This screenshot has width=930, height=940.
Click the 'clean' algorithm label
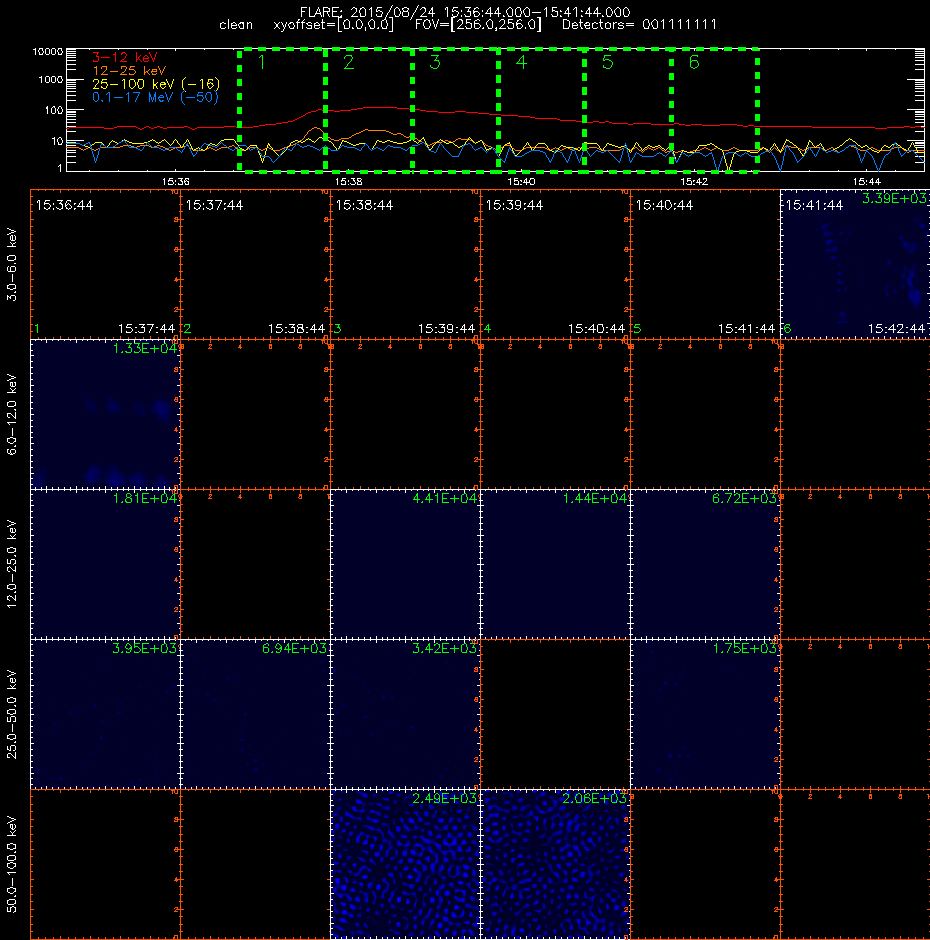coord(236,25)
